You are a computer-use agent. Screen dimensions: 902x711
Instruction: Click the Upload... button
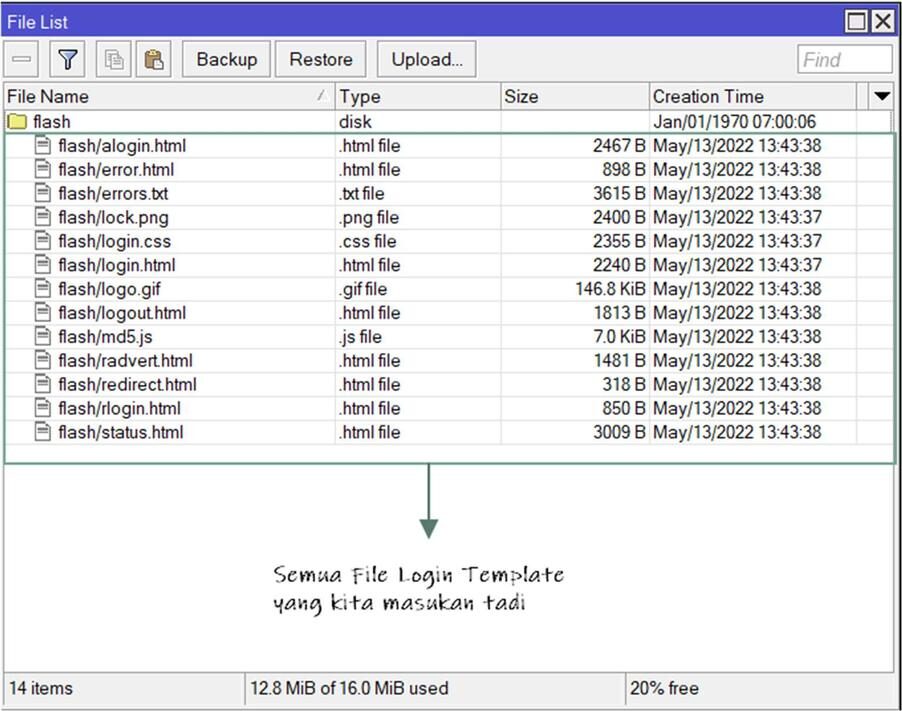(427, 60)
